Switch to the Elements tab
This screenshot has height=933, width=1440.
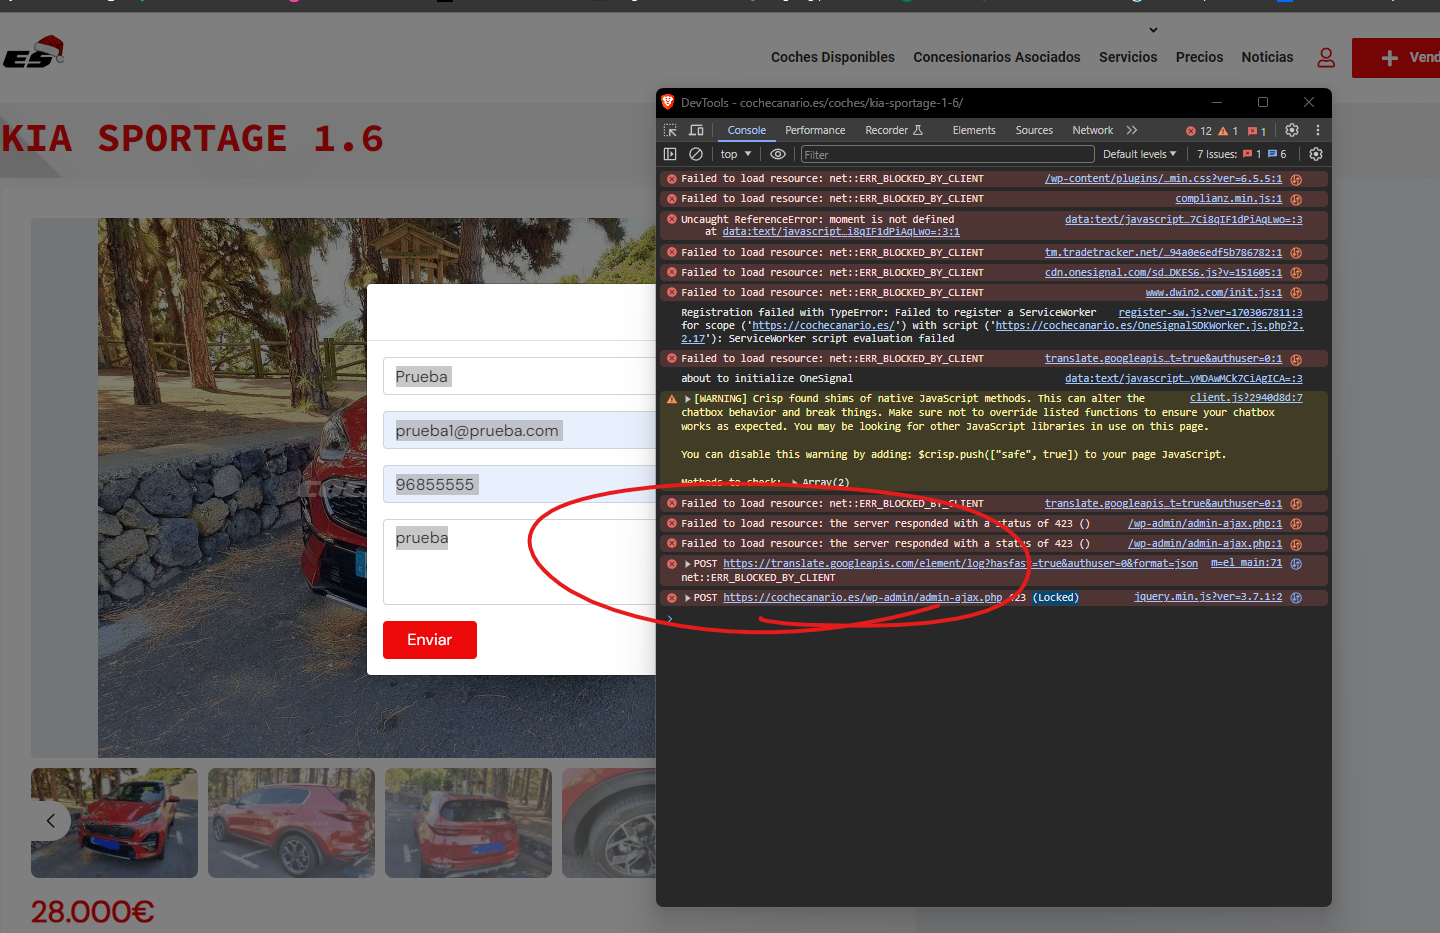[974, 130]
